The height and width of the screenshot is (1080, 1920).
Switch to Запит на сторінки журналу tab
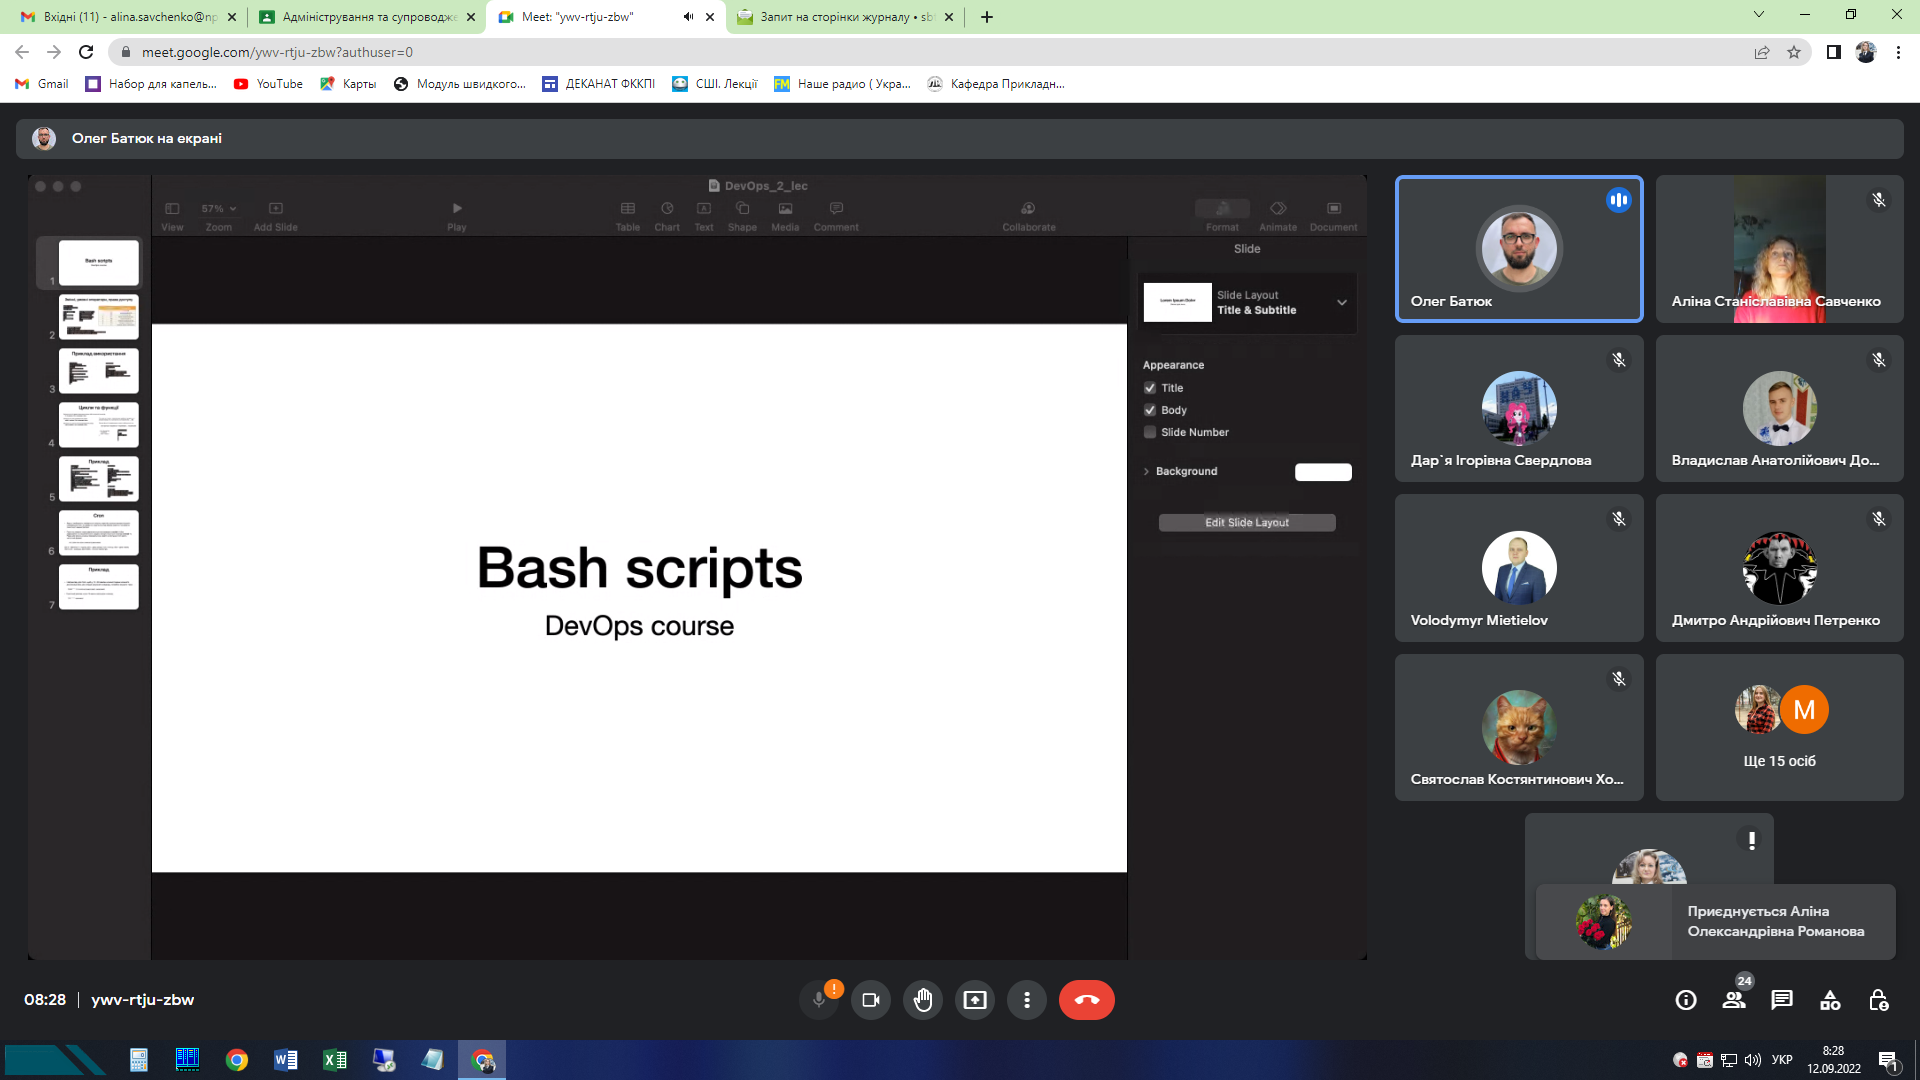(x=845, y=17)
